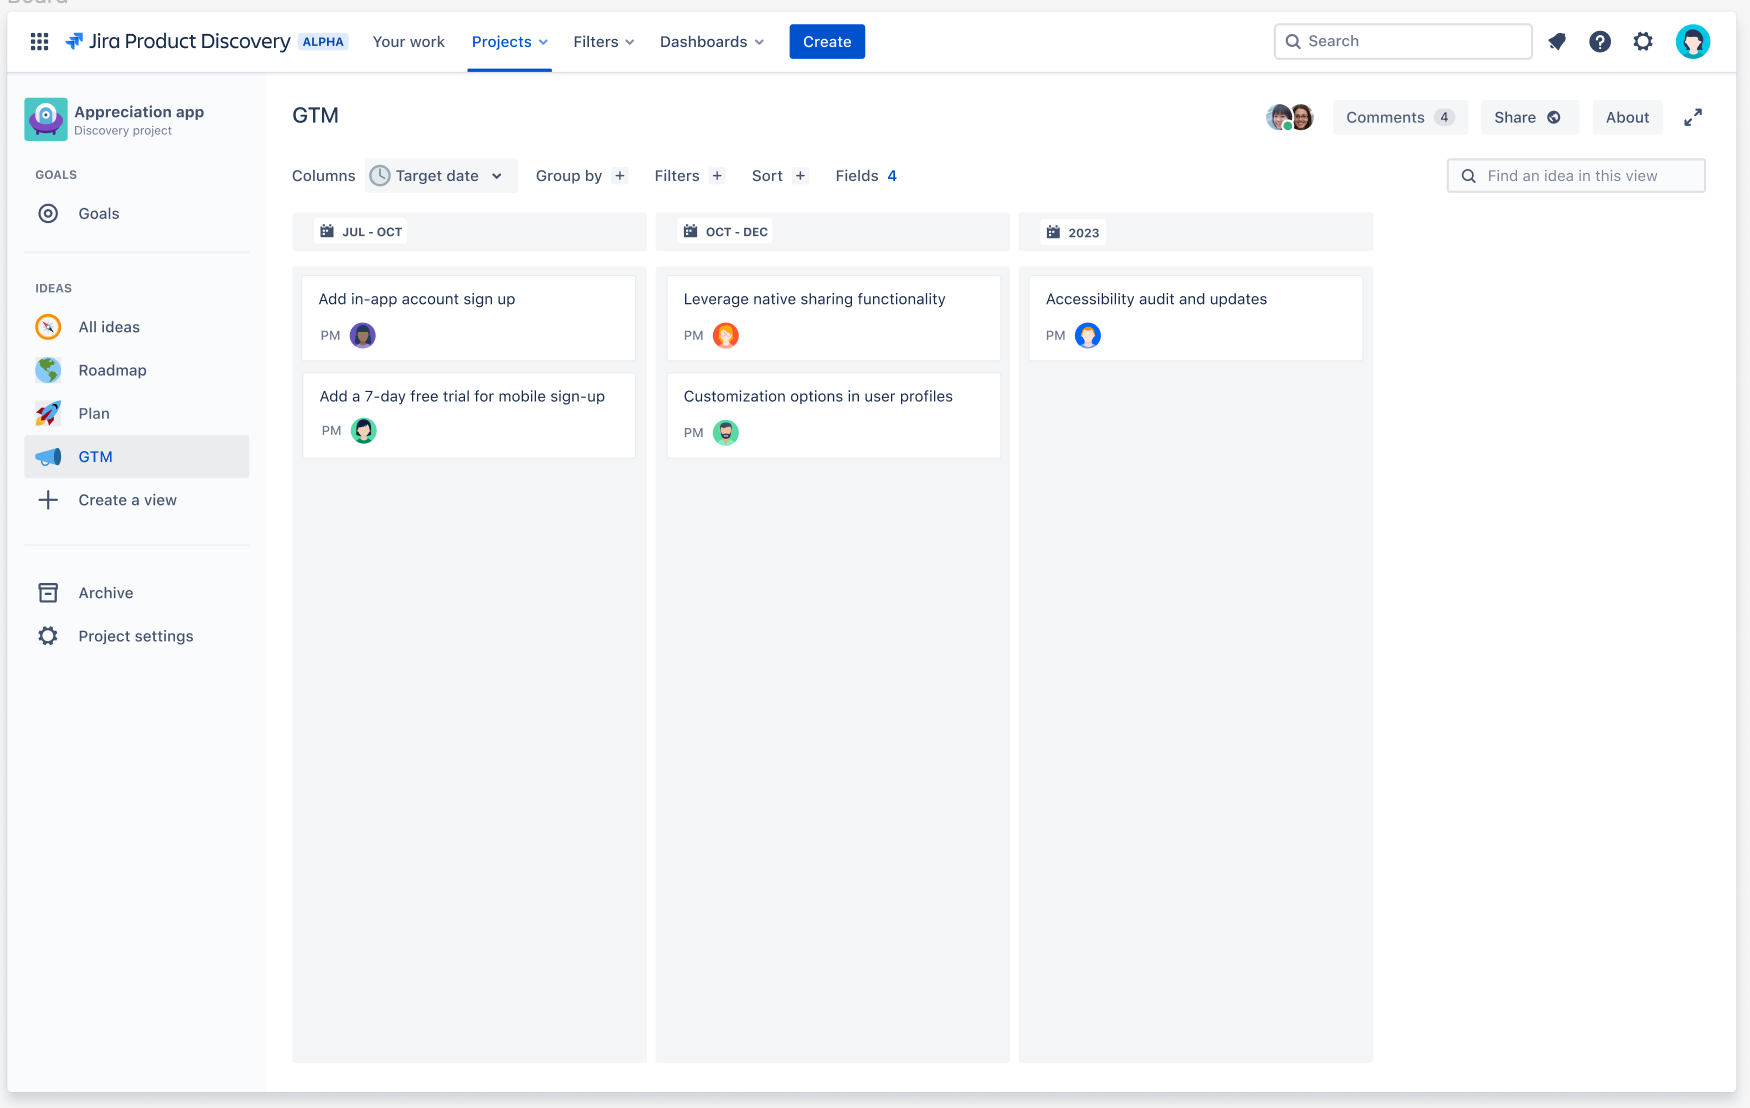Expand the Dashboards menu
Image resolution: width=1750 pixels, height=1108 pixels.
[712, 42]
